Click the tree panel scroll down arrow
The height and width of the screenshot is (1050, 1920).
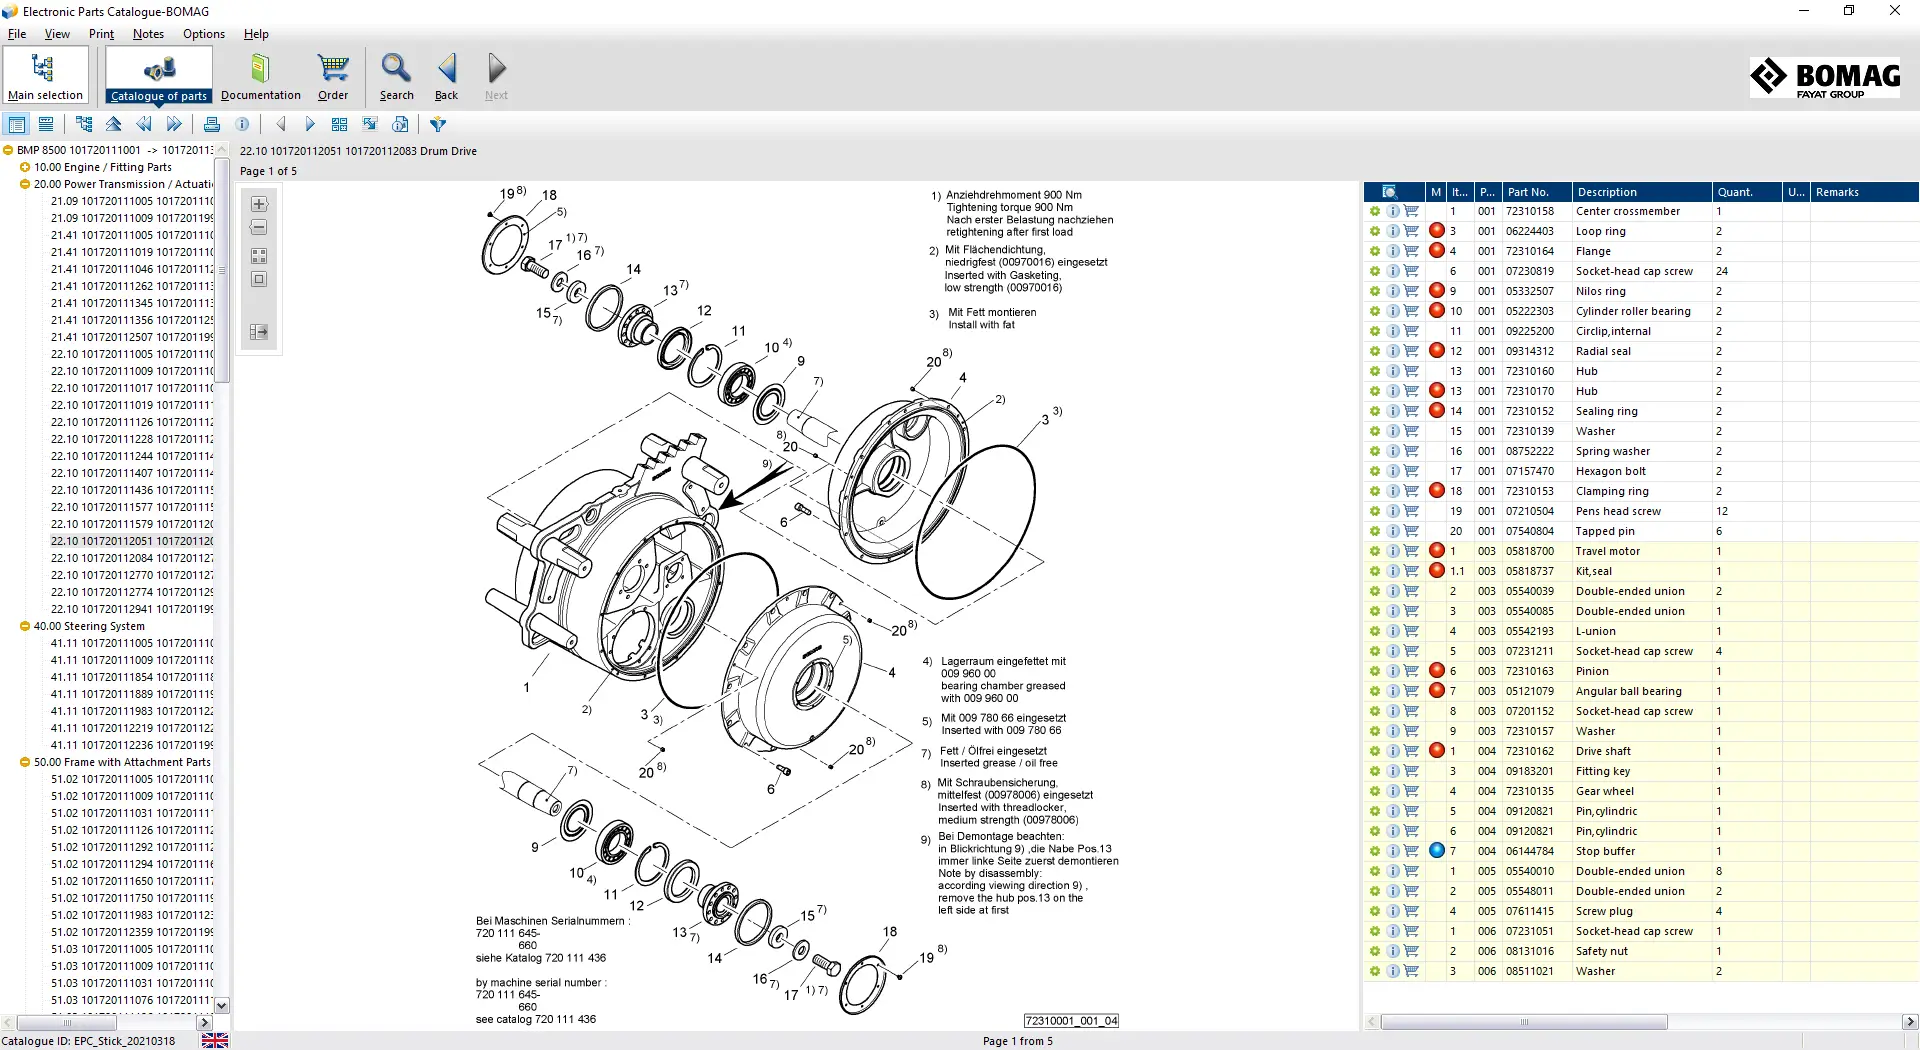pos(222,1005)
